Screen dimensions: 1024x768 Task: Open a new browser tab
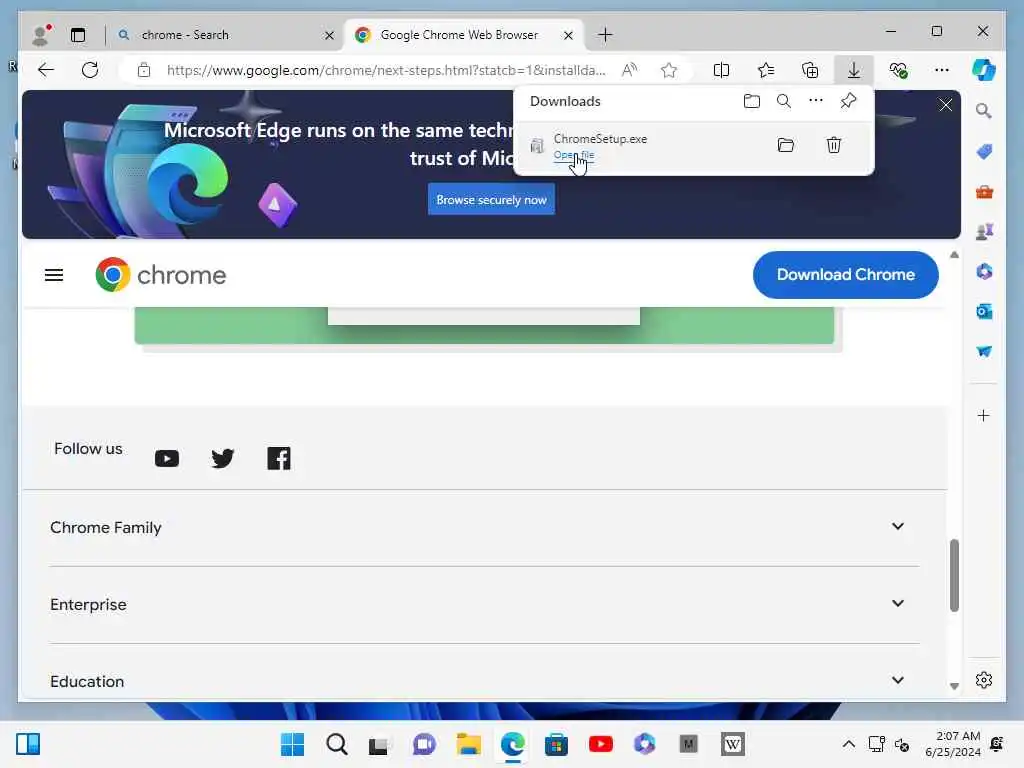point(605,35)
